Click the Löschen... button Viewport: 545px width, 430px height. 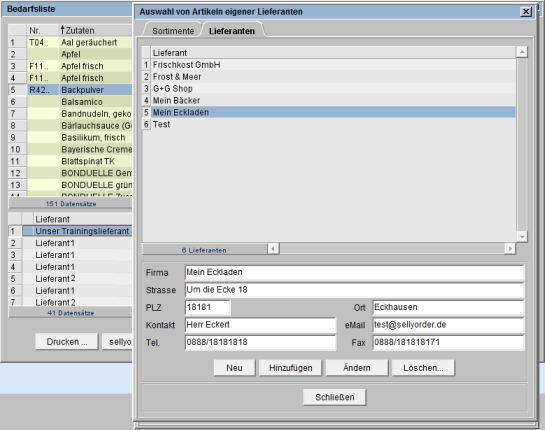pyautogui.click(x=423, y=368)
